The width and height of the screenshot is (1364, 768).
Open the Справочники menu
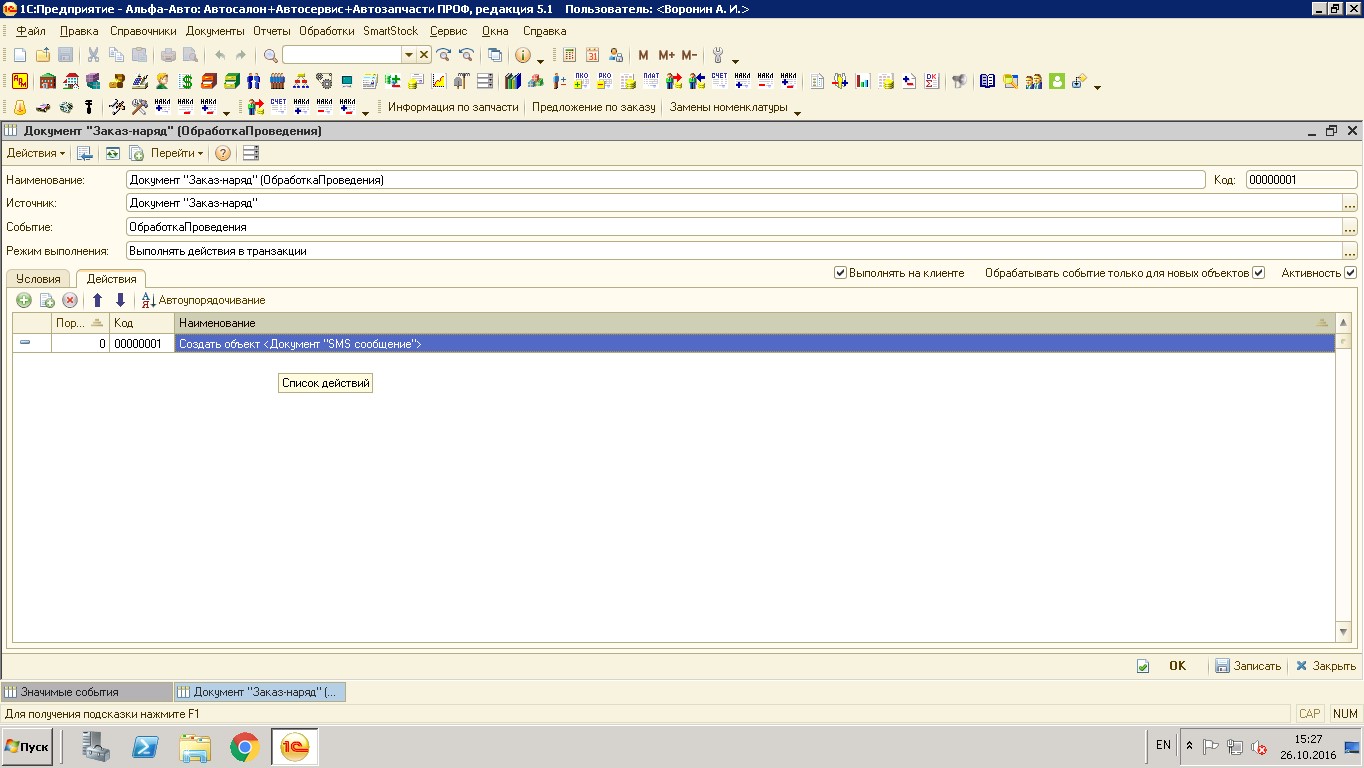click(x=143, y=31)
